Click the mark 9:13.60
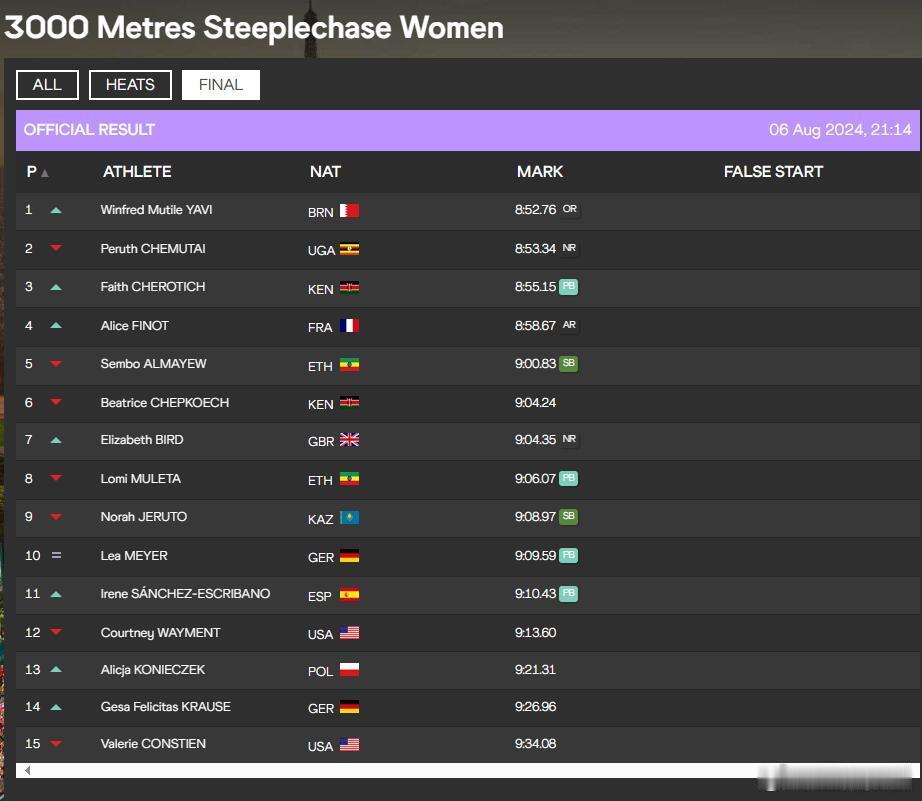This screenshot has height=801, width=922. pyautogui.click(x=535, y=632)
